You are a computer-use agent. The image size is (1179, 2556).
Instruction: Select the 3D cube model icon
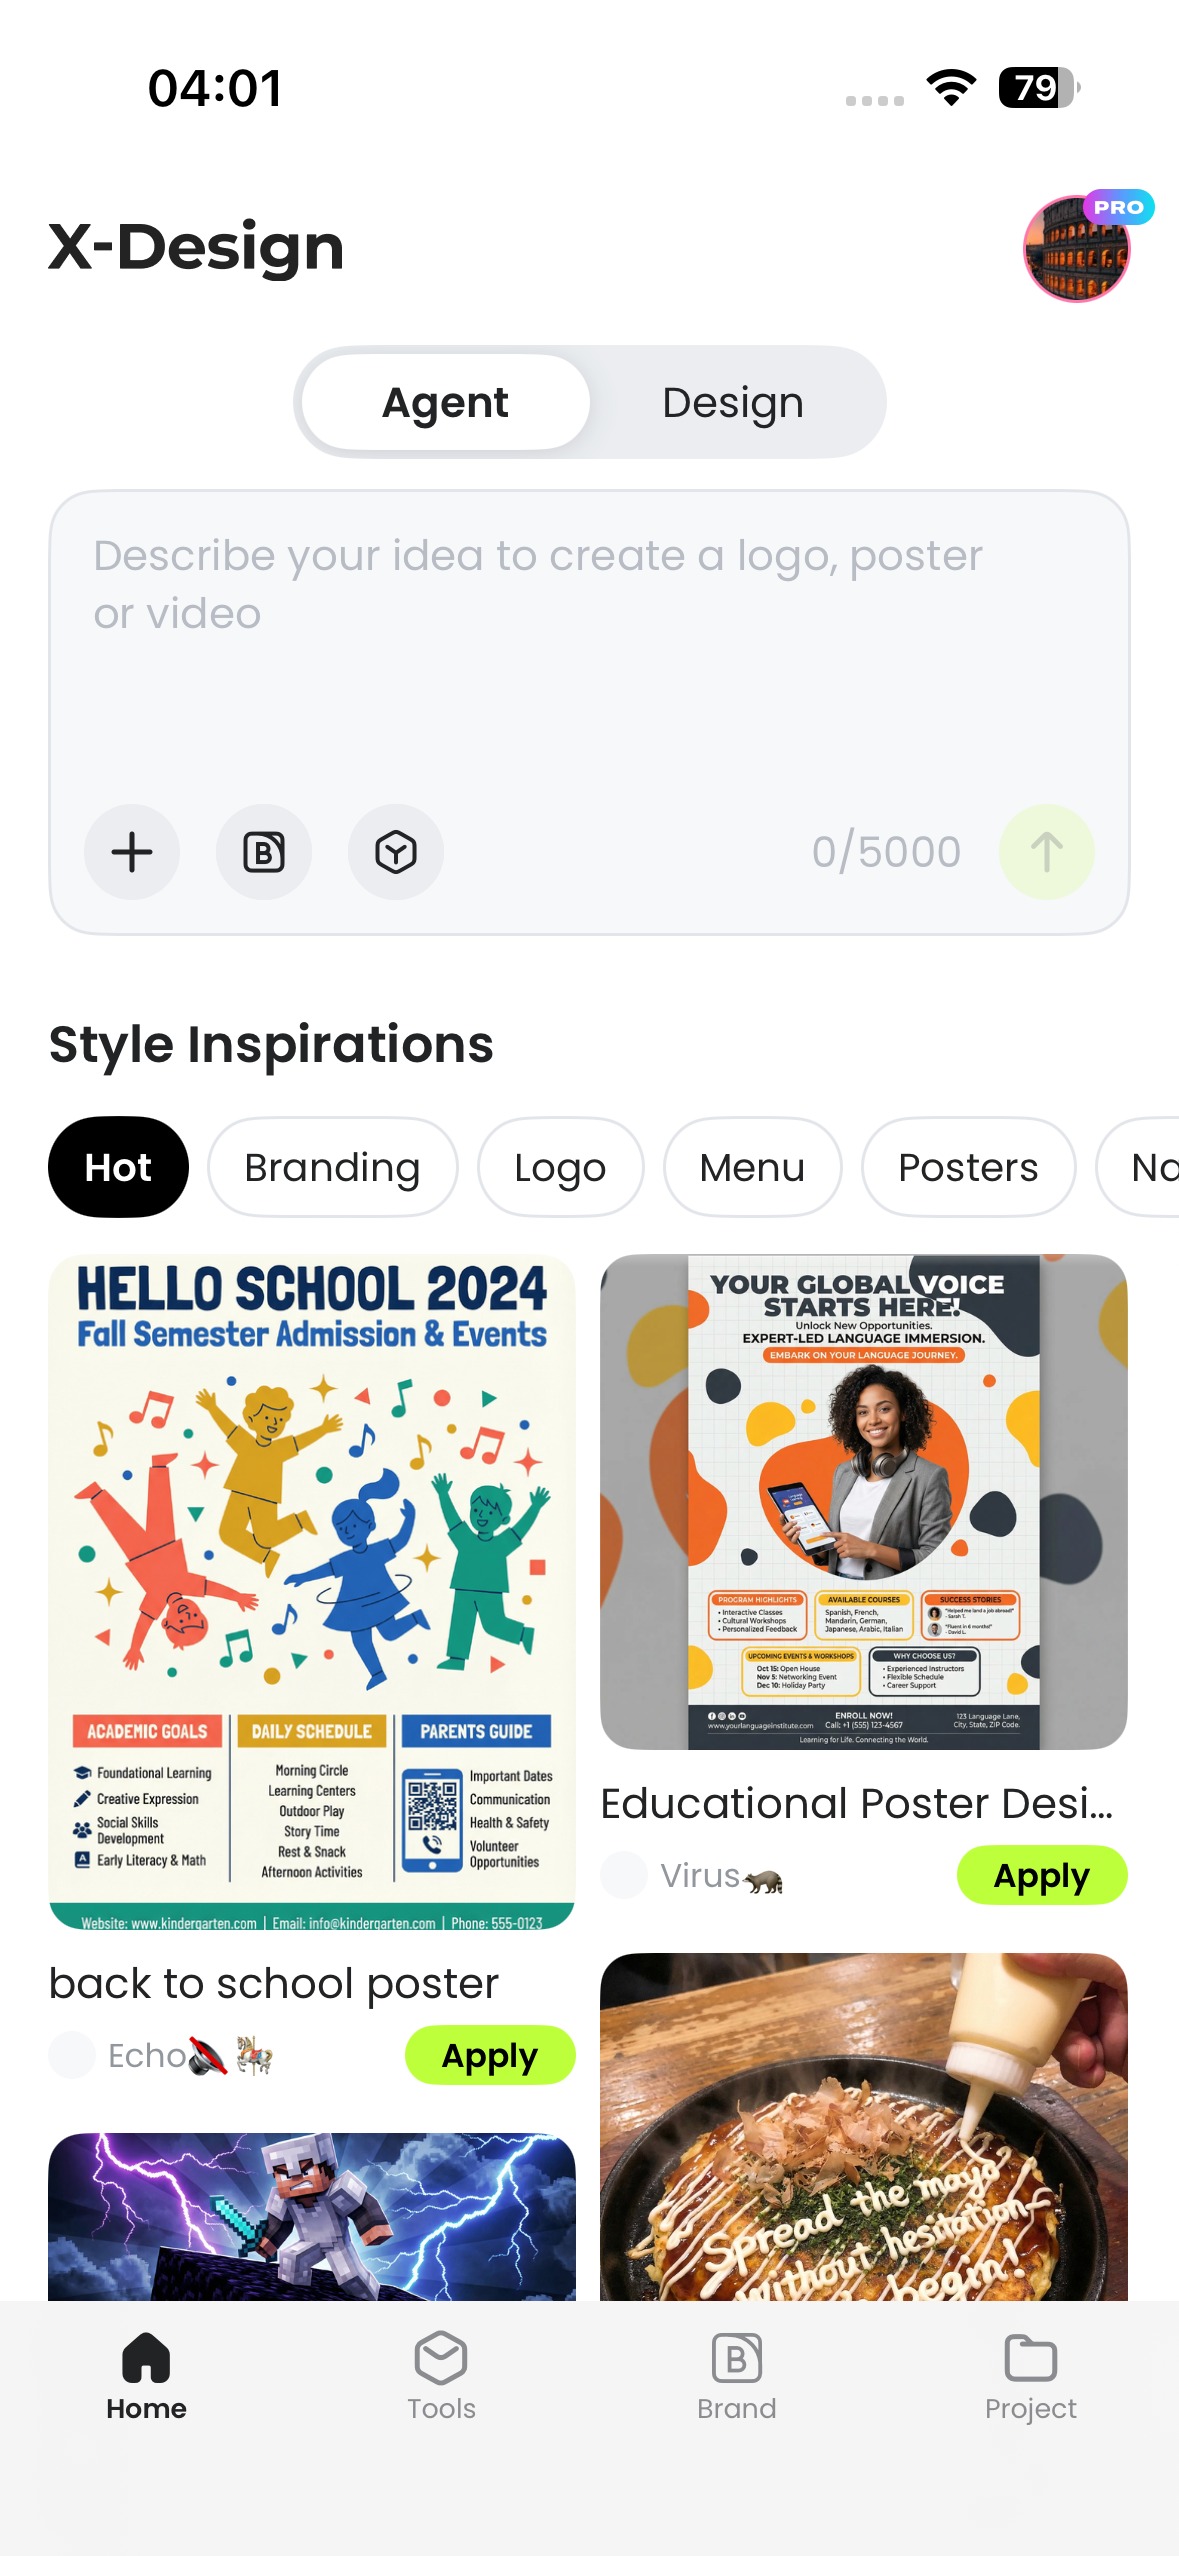tap(396, 852)
